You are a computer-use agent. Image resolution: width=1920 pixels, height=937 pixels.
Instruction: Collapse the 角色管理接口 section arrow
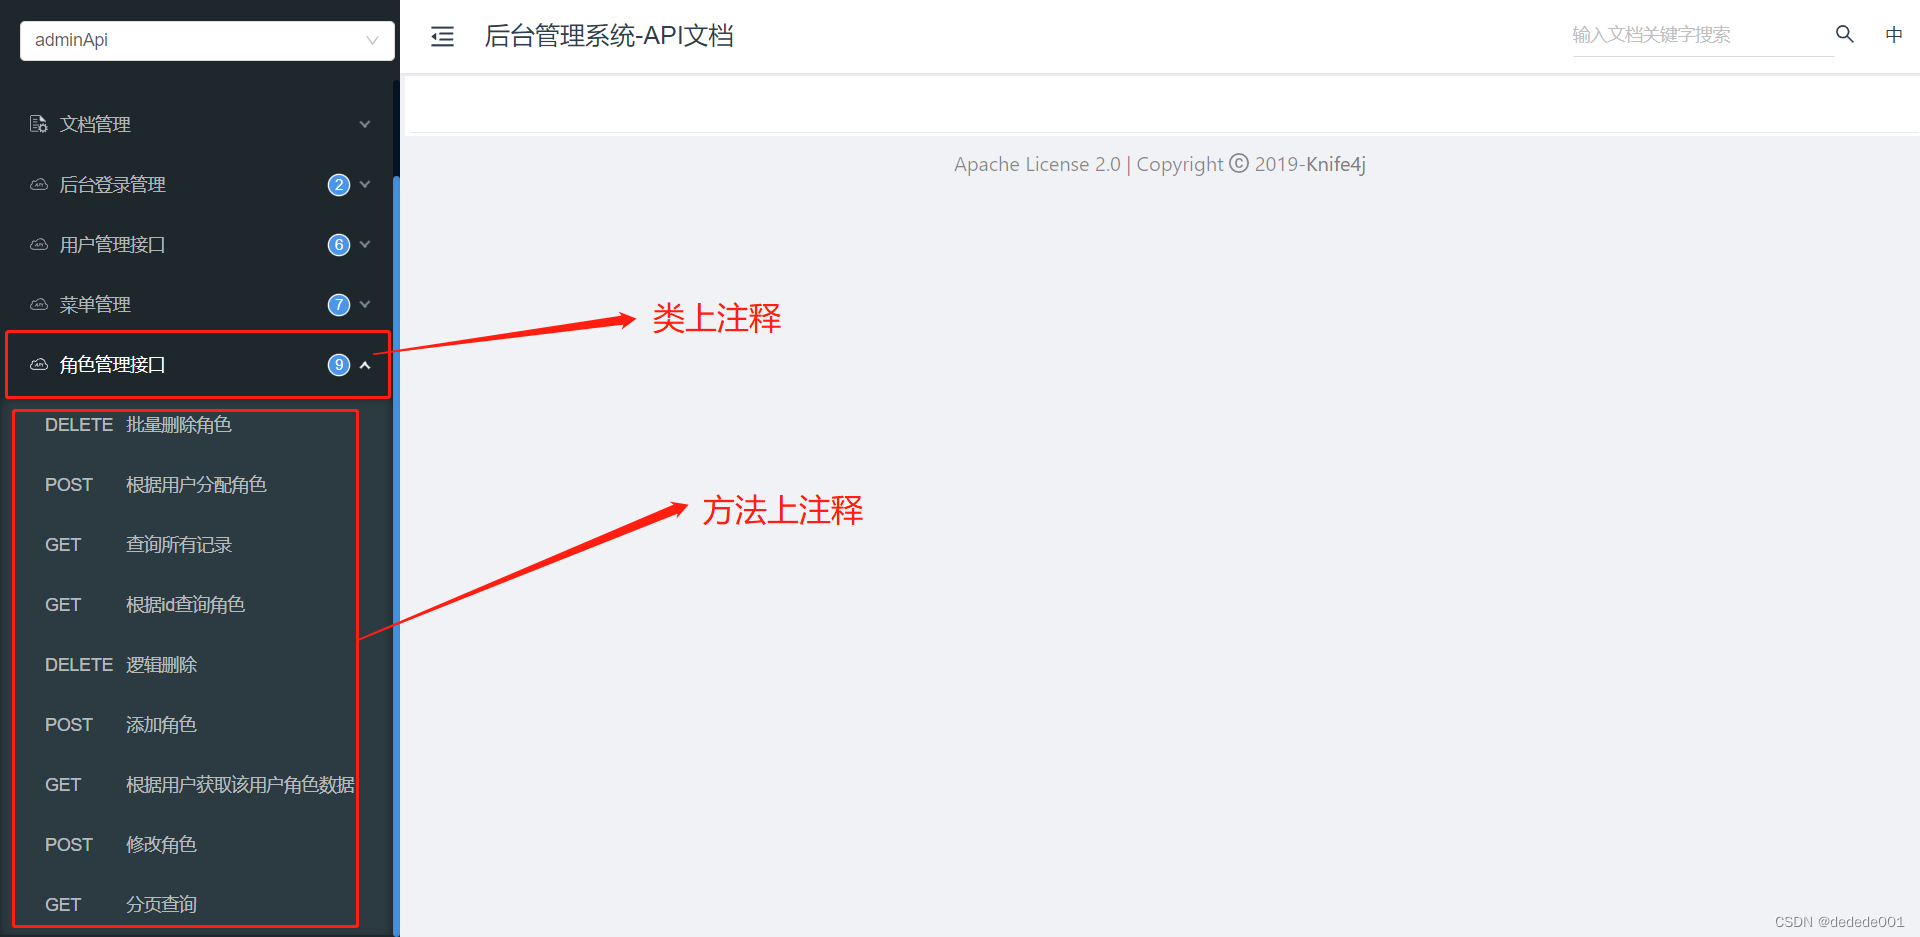[x=365, y=365]
